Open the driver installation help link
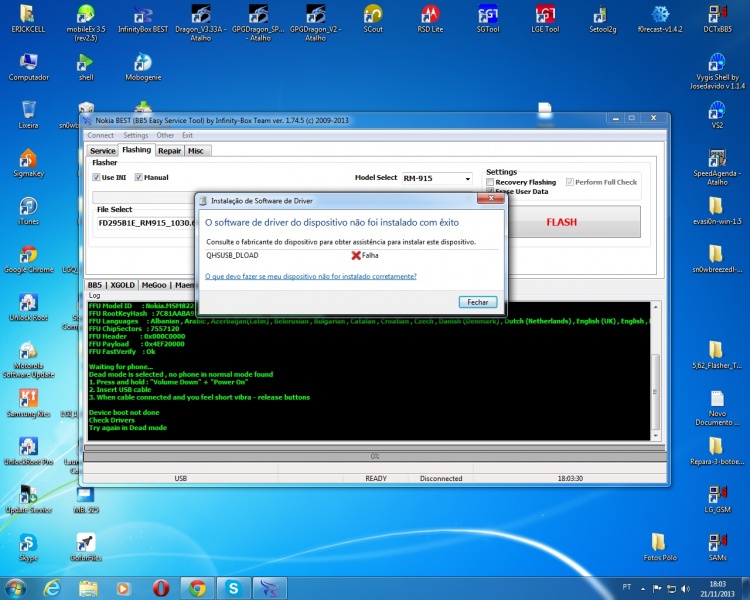This screenshot has height=600, width=750. point(311,277)
